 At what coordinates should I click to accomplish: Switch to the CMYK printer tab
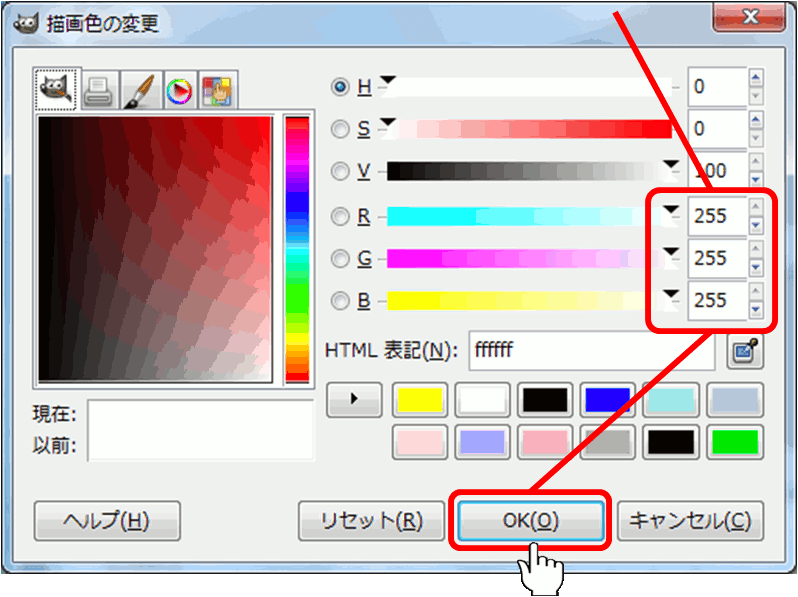coord(99,91)
